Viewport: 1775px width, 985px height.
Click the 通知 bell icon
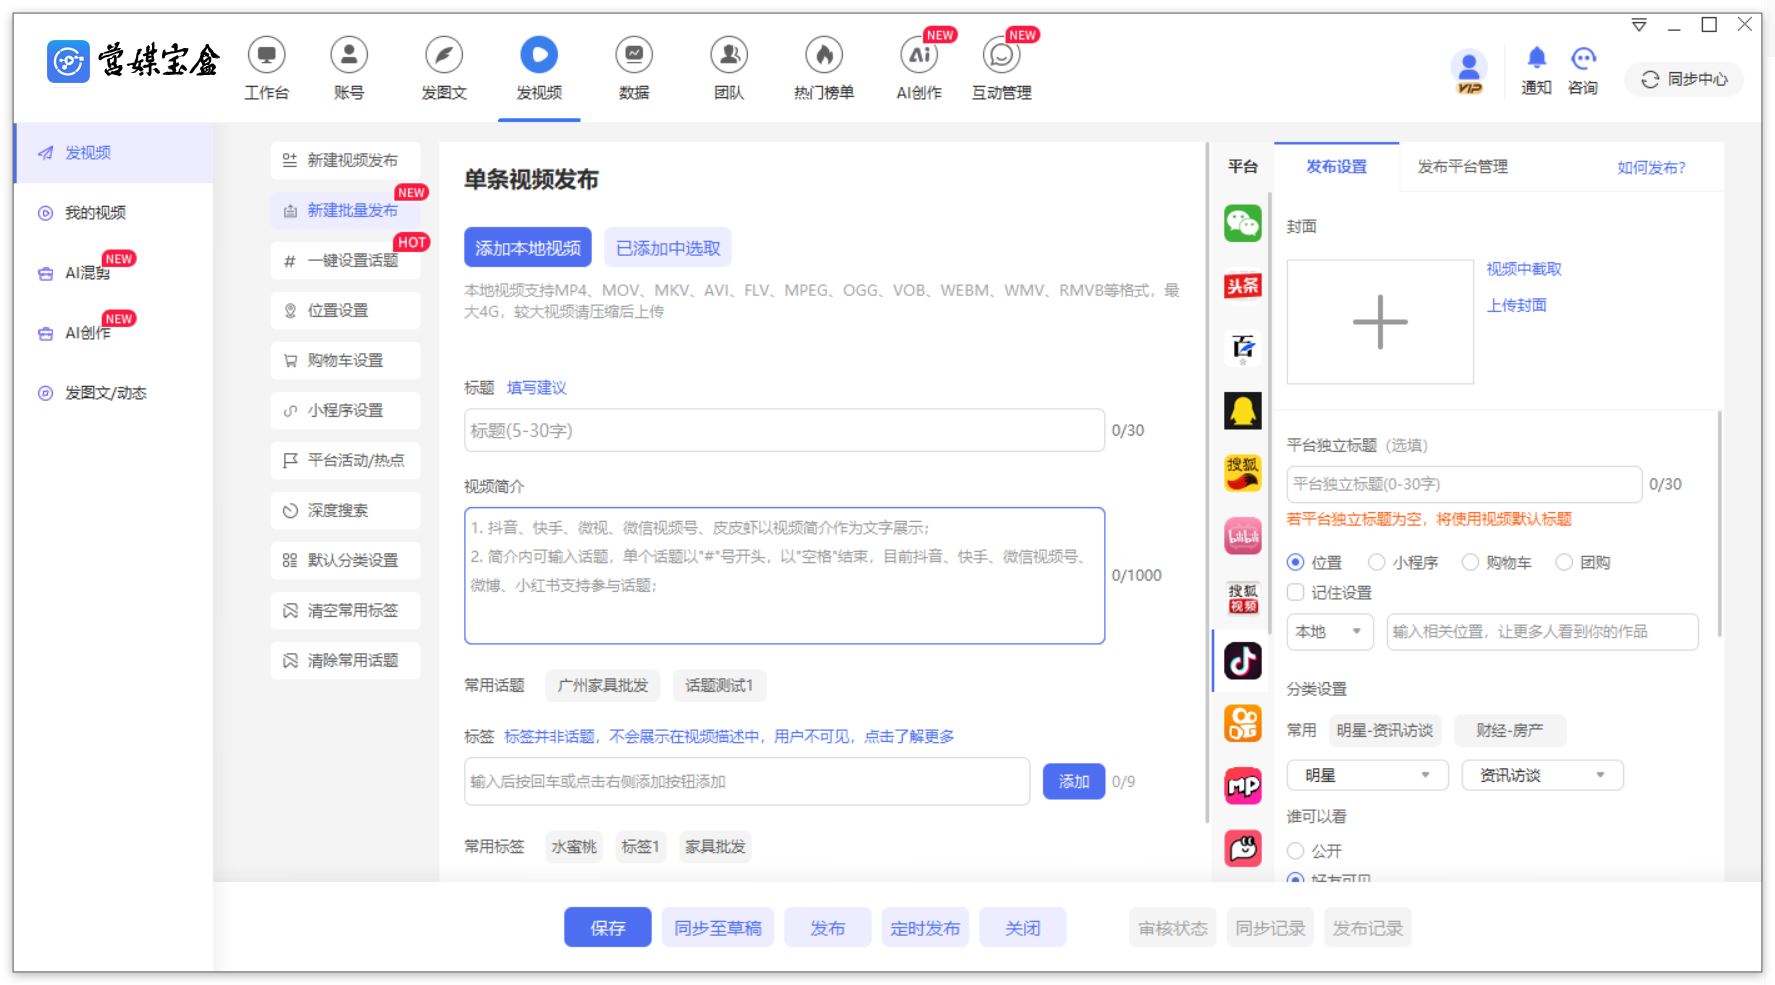(1536, 58)
